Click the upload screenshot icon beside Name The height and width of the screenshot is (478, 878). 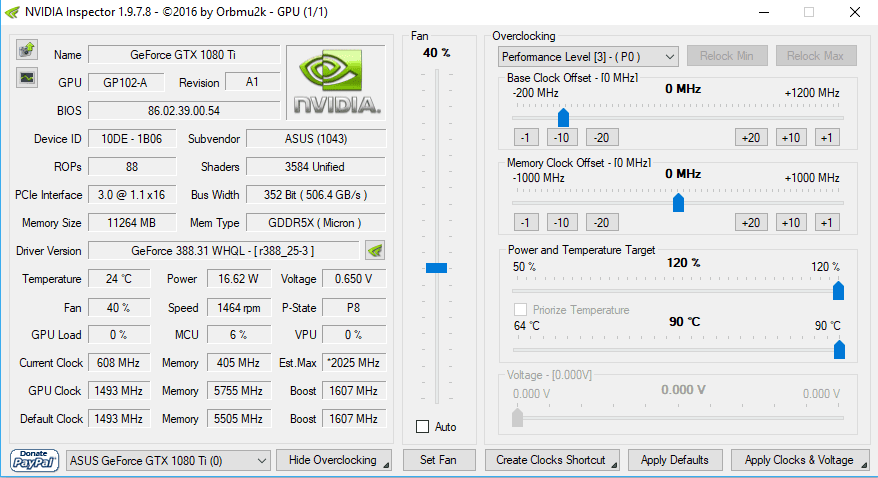pos(26,50)
